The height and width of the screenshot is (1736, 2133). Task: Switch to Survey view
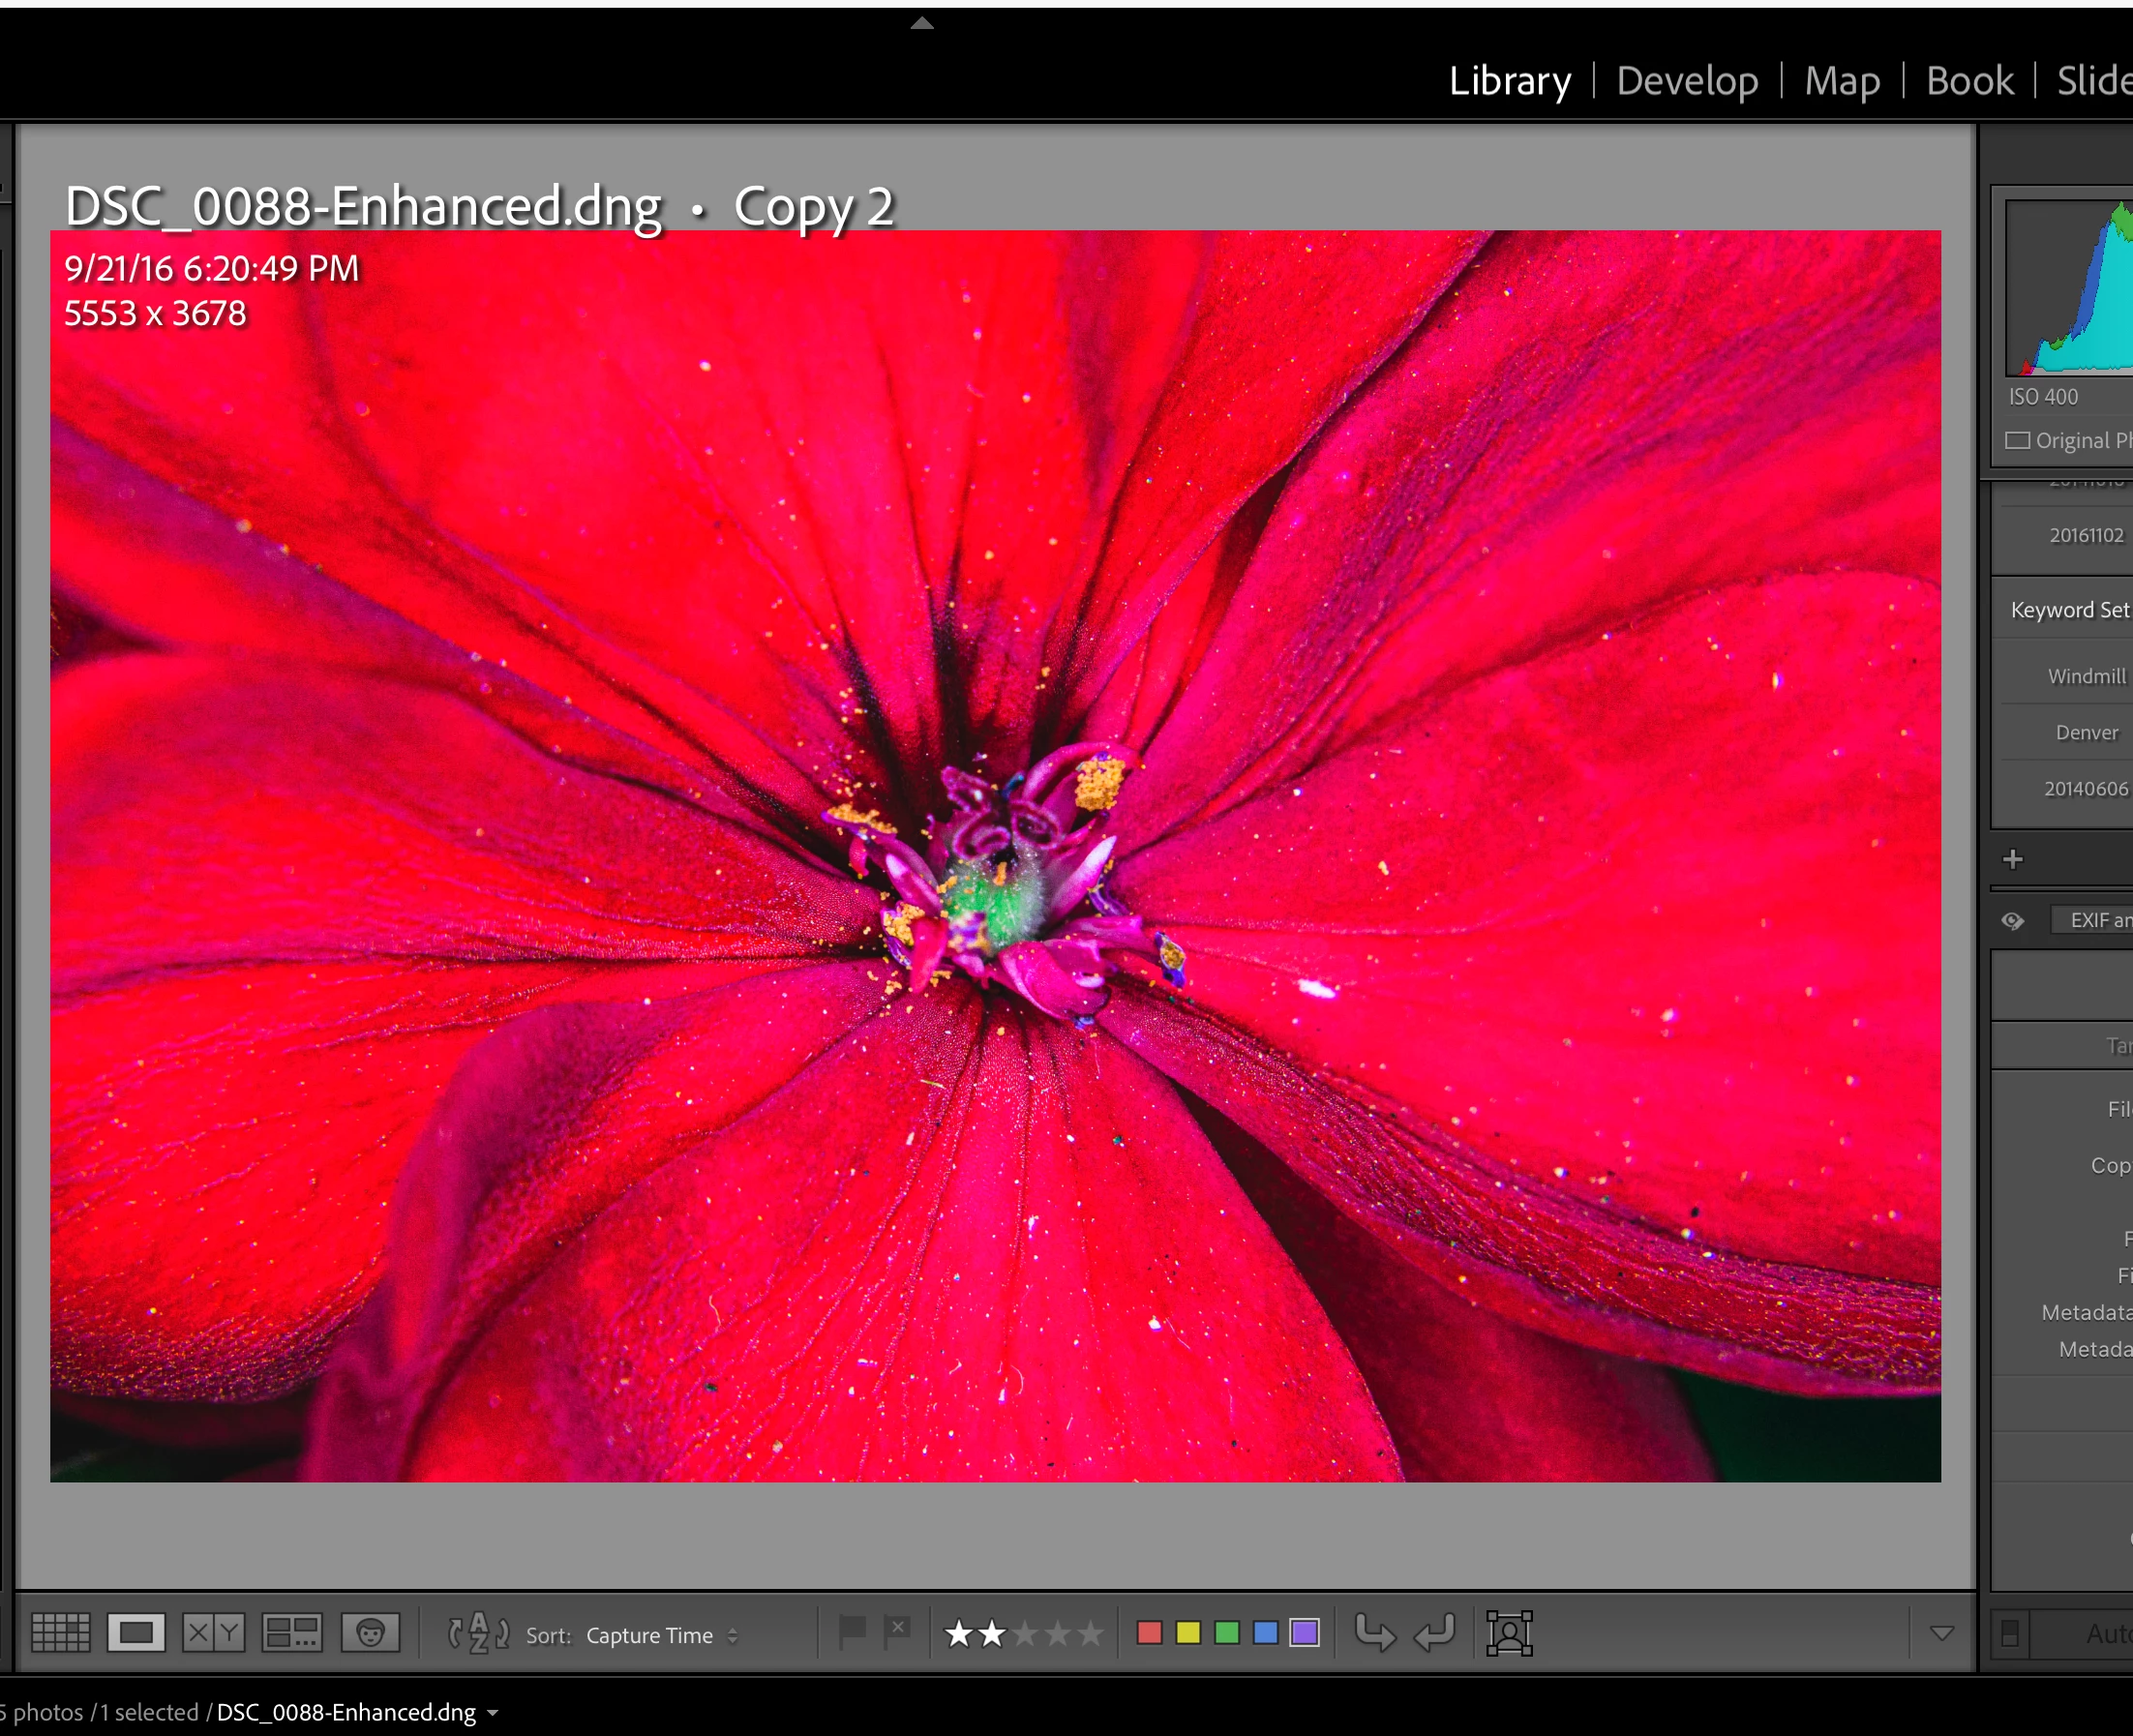coord(291,1633)
